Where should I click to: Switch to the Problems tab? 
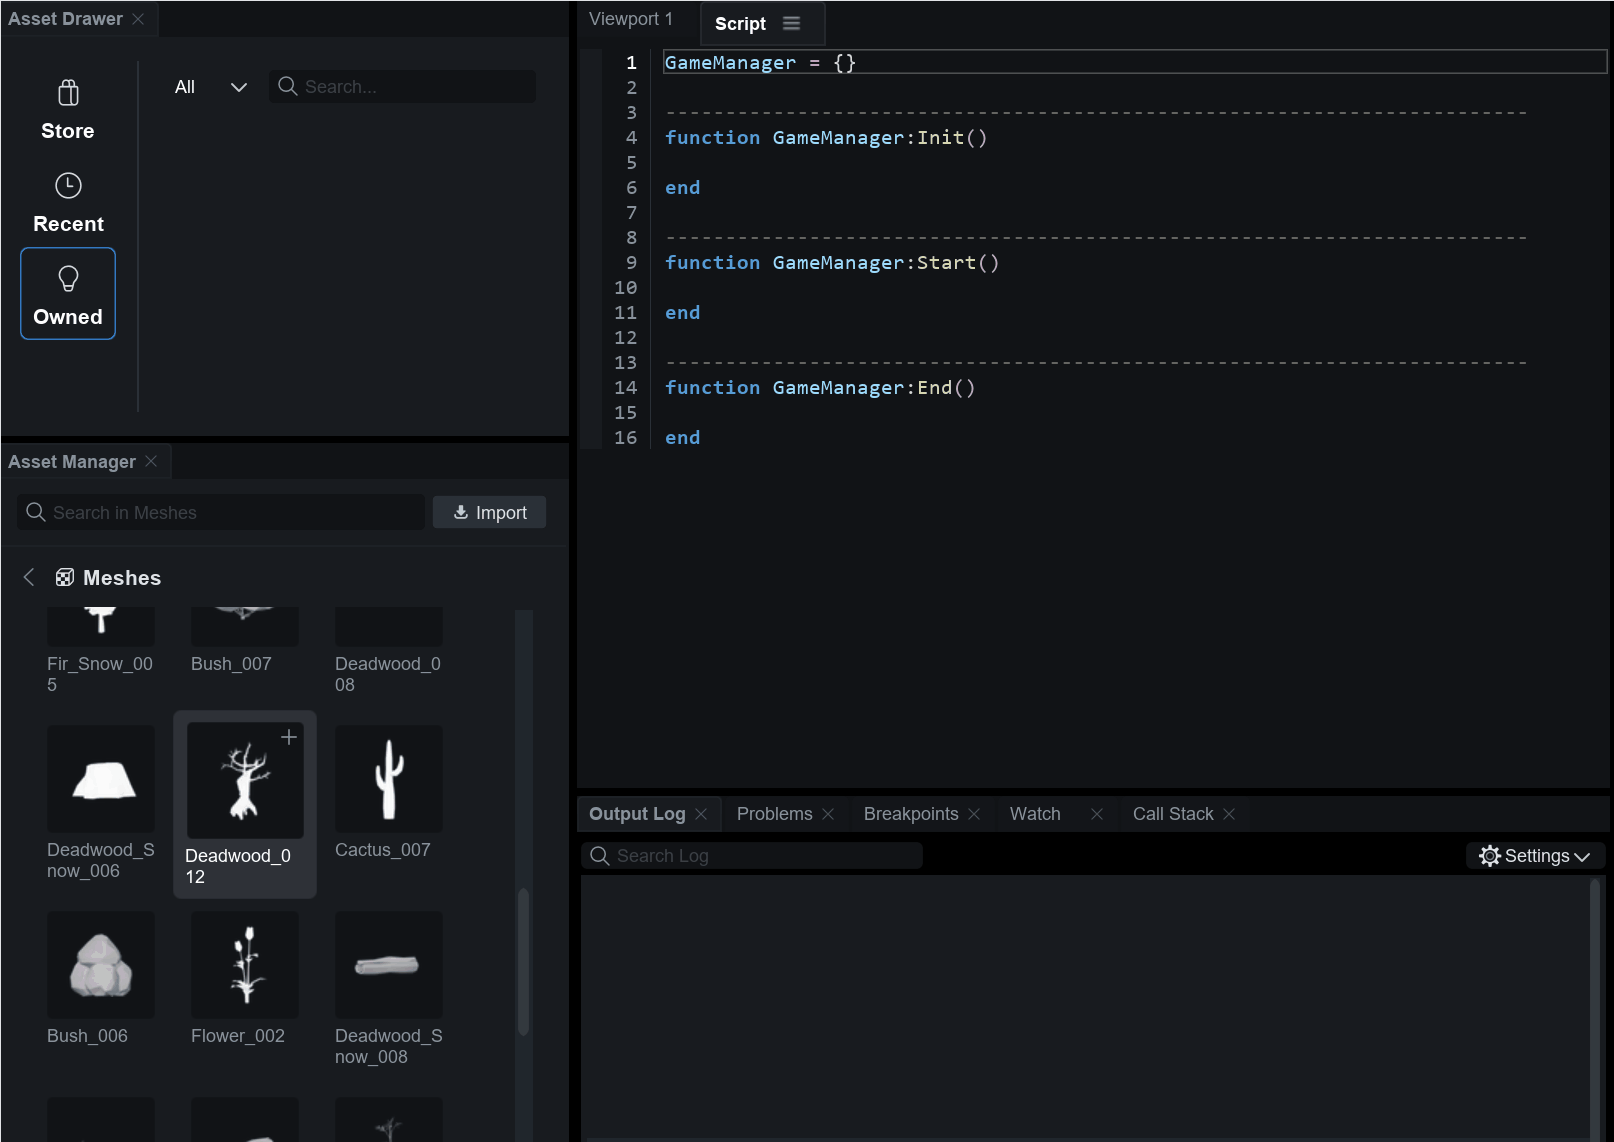tap(774, 814)
